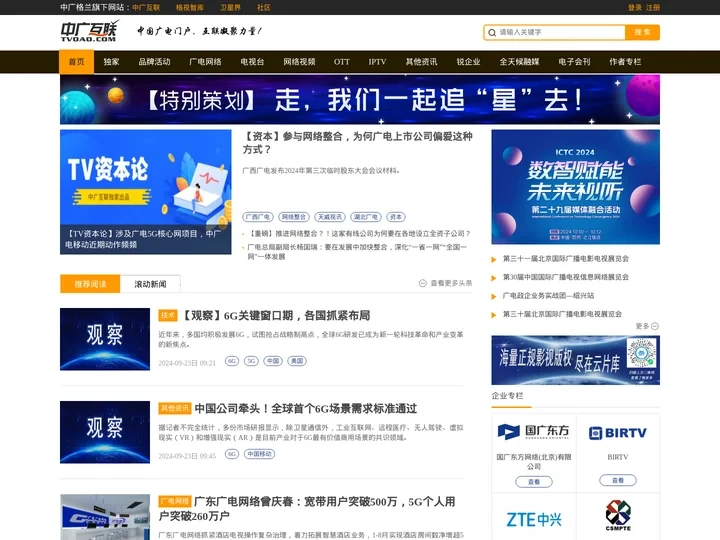This screenshot has width=720, height=540.
Task: Click the 广西广电 tag
Action: click(x=258, y=217)
